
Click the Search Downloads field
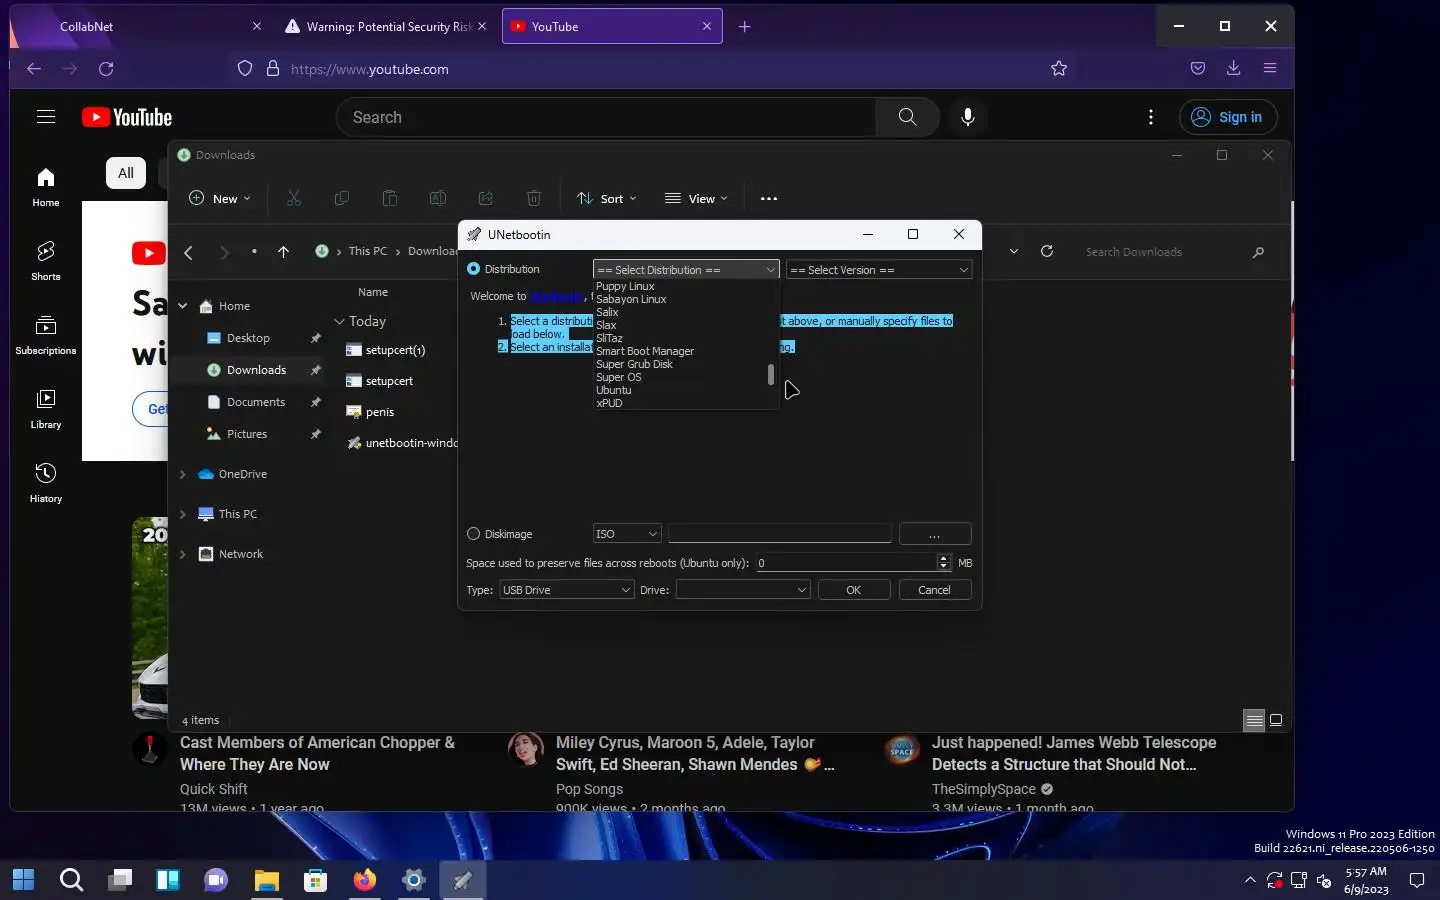point(1175,252)
